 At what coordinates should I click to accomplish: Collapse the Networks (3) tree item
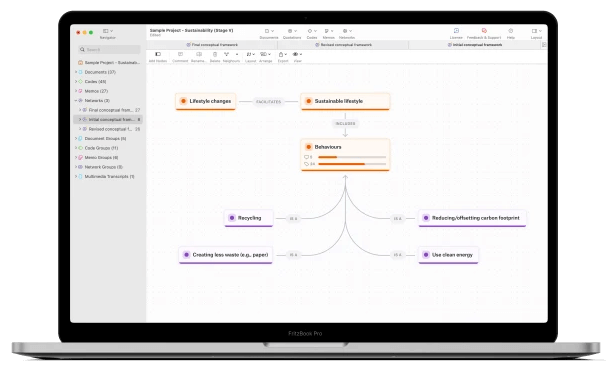(x=76, y=101)
